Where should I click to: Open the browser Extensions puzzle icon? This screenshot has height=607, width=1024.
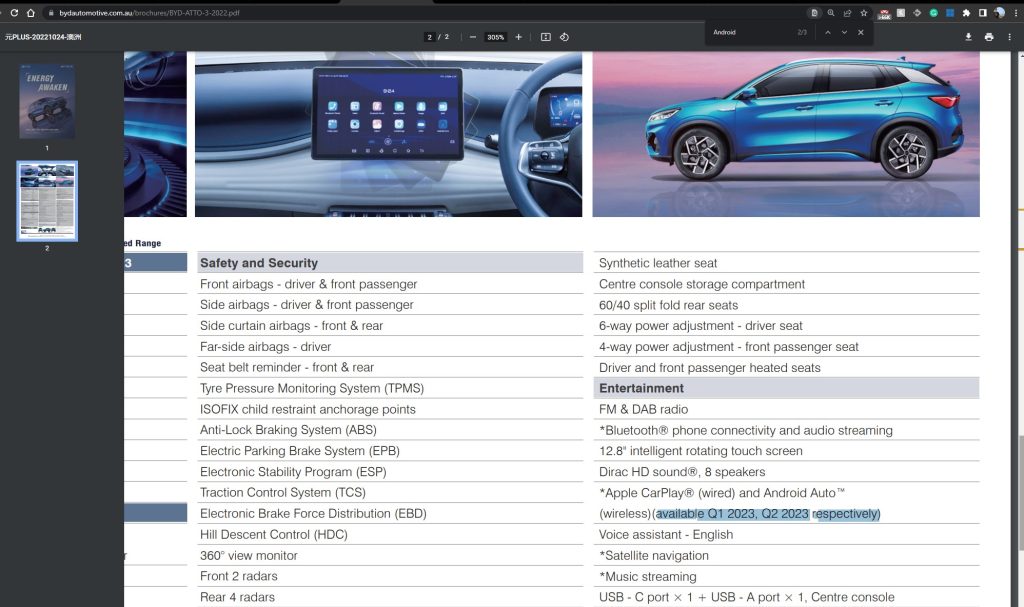click(x=966, y=13)
